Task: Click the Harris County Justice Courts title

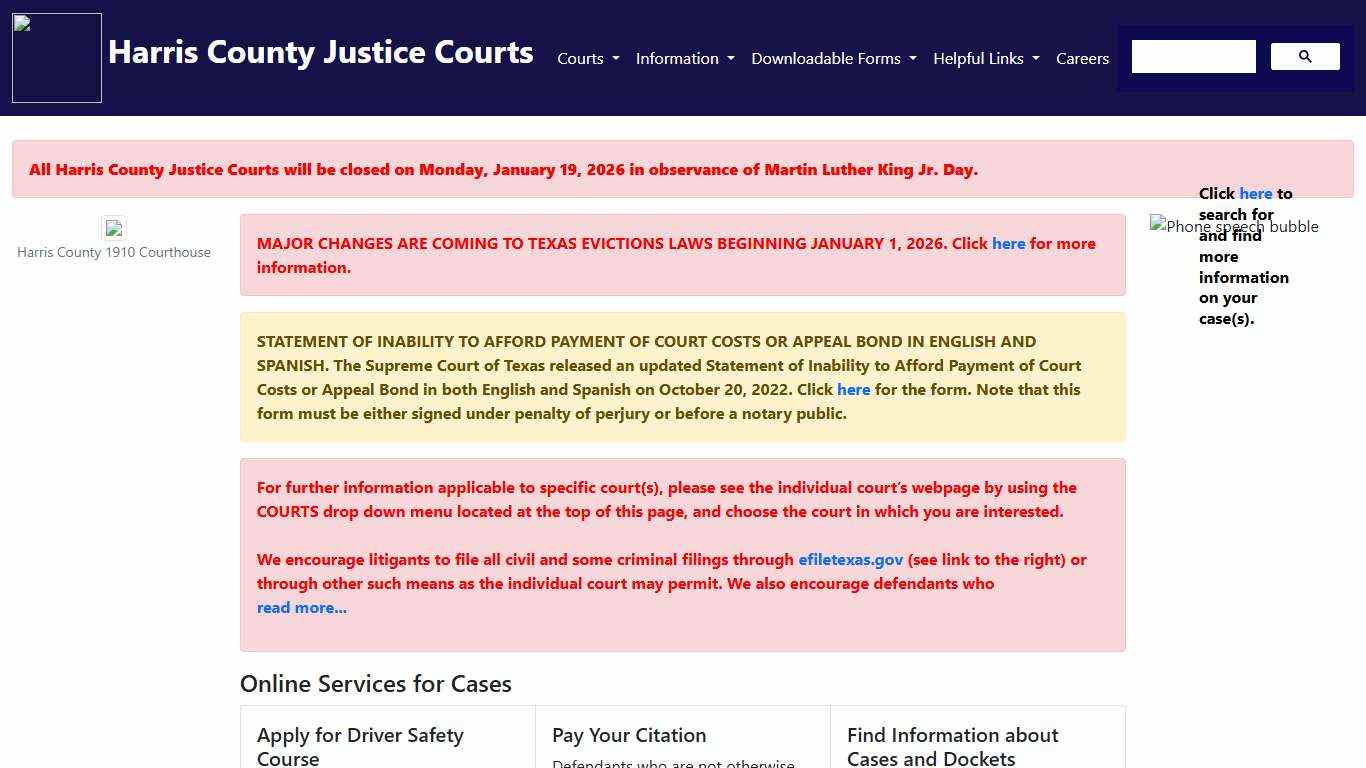Action: pos(320,52)
